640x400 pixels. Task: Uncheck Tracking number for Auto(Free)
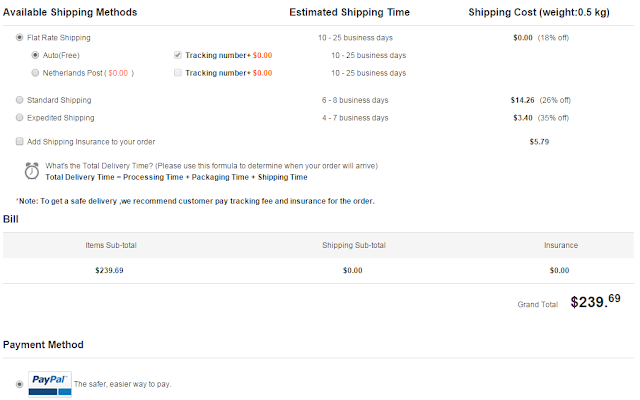177,55
